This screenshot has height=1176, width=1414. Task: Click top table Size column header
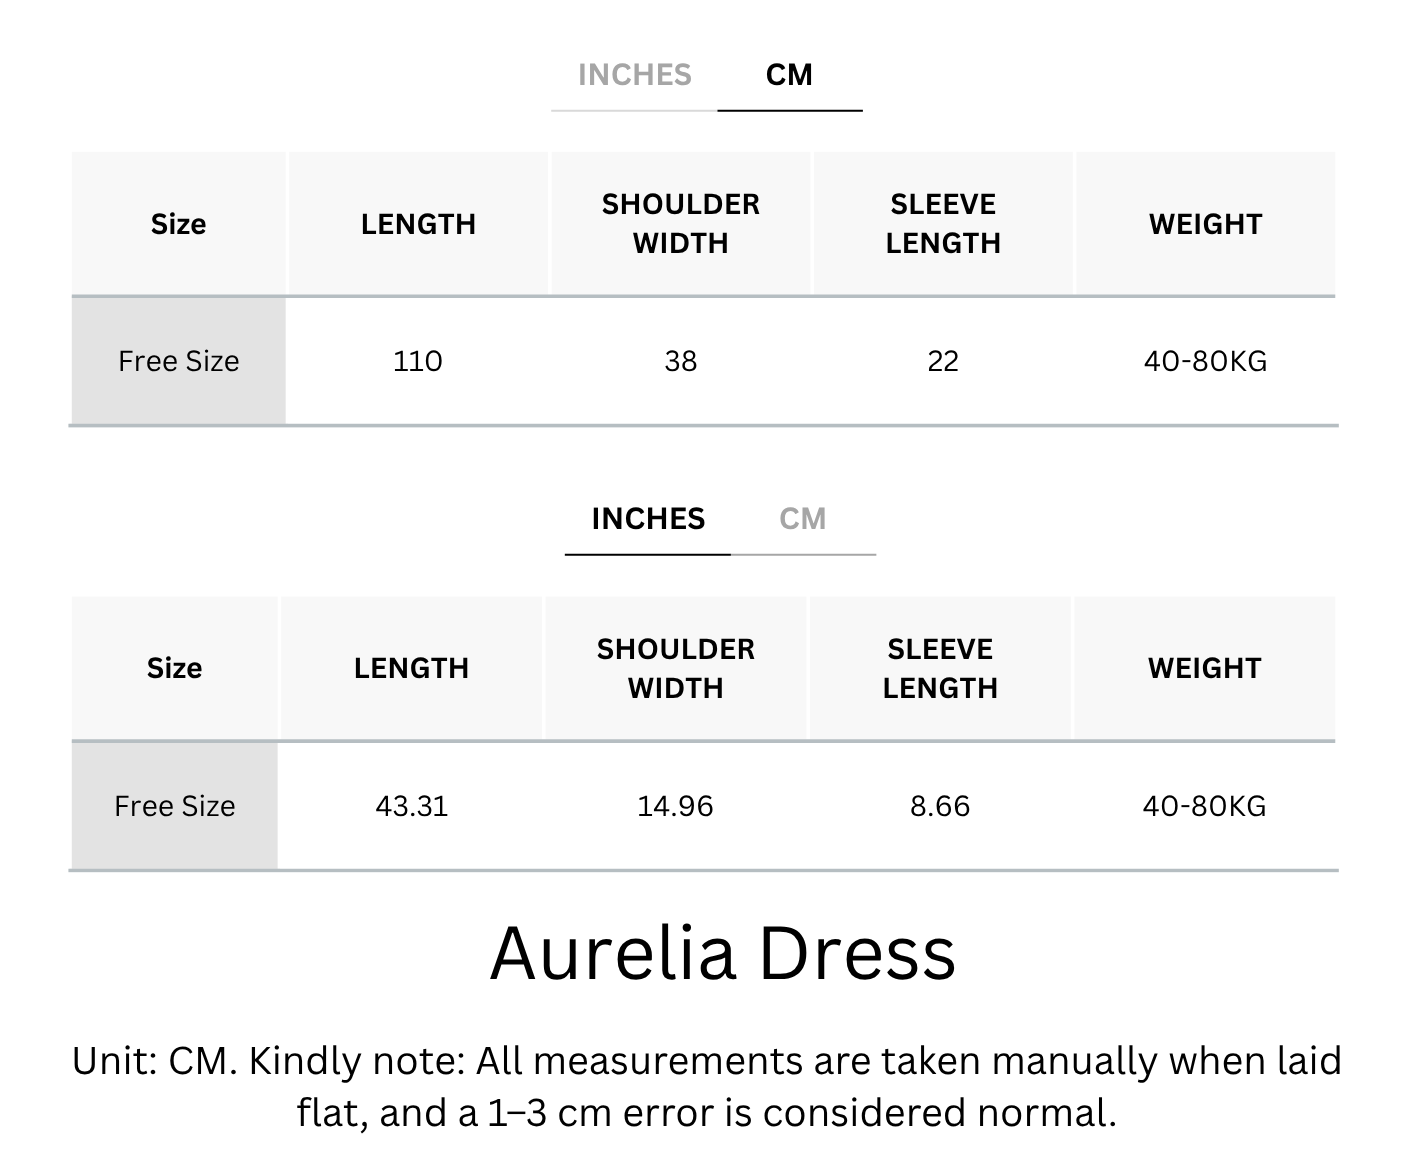(x=178, y=224)
